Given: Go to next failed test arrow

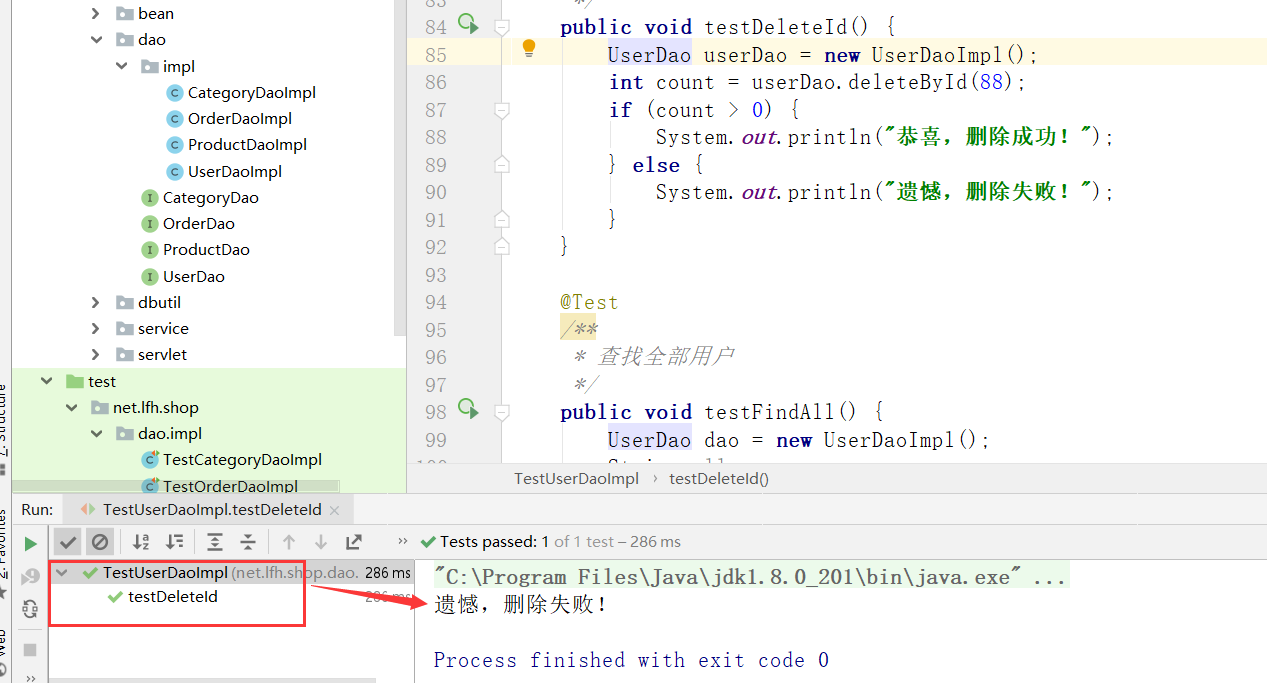Looking at the screenshot, I should pos(321,542).
